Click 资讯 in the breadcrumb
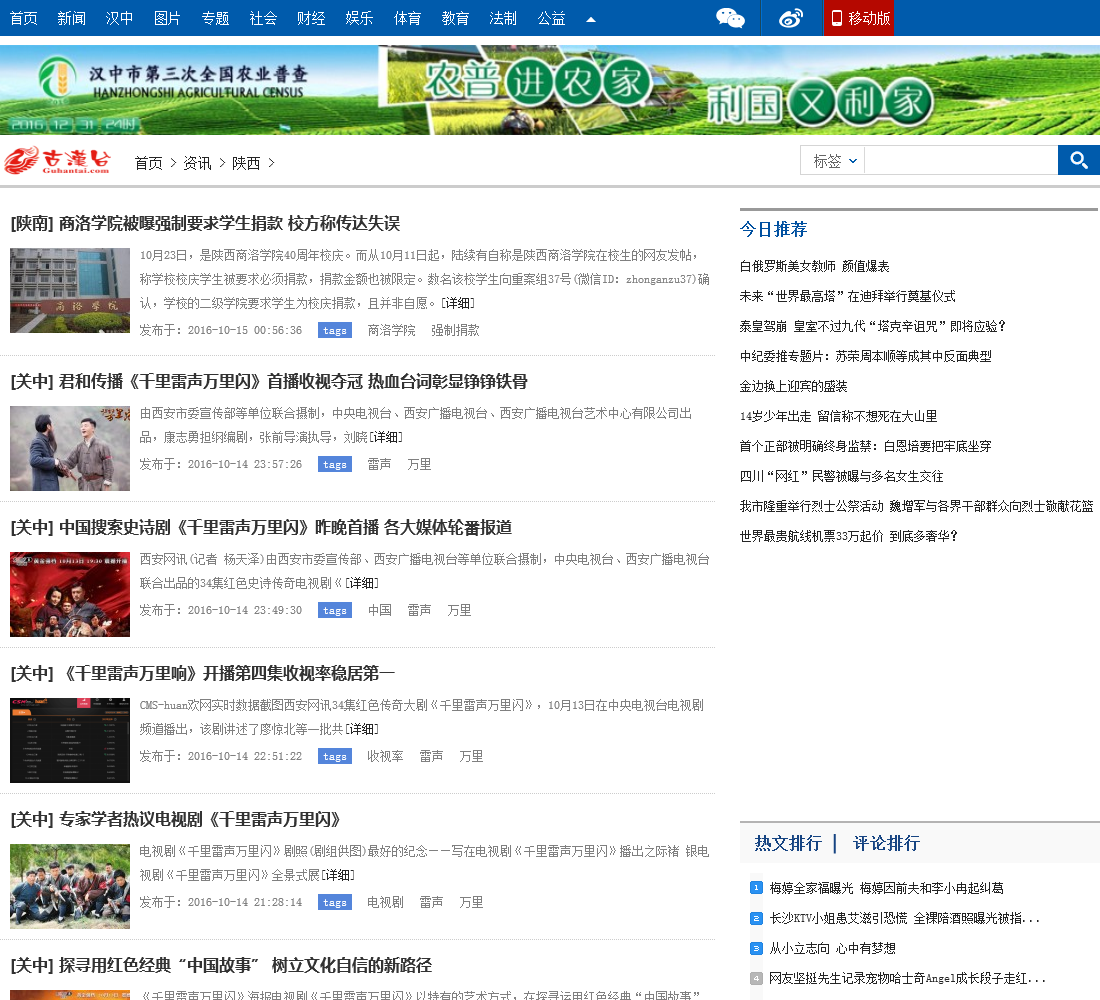This screenshot has height=1000, width=1100. point(197,163)
